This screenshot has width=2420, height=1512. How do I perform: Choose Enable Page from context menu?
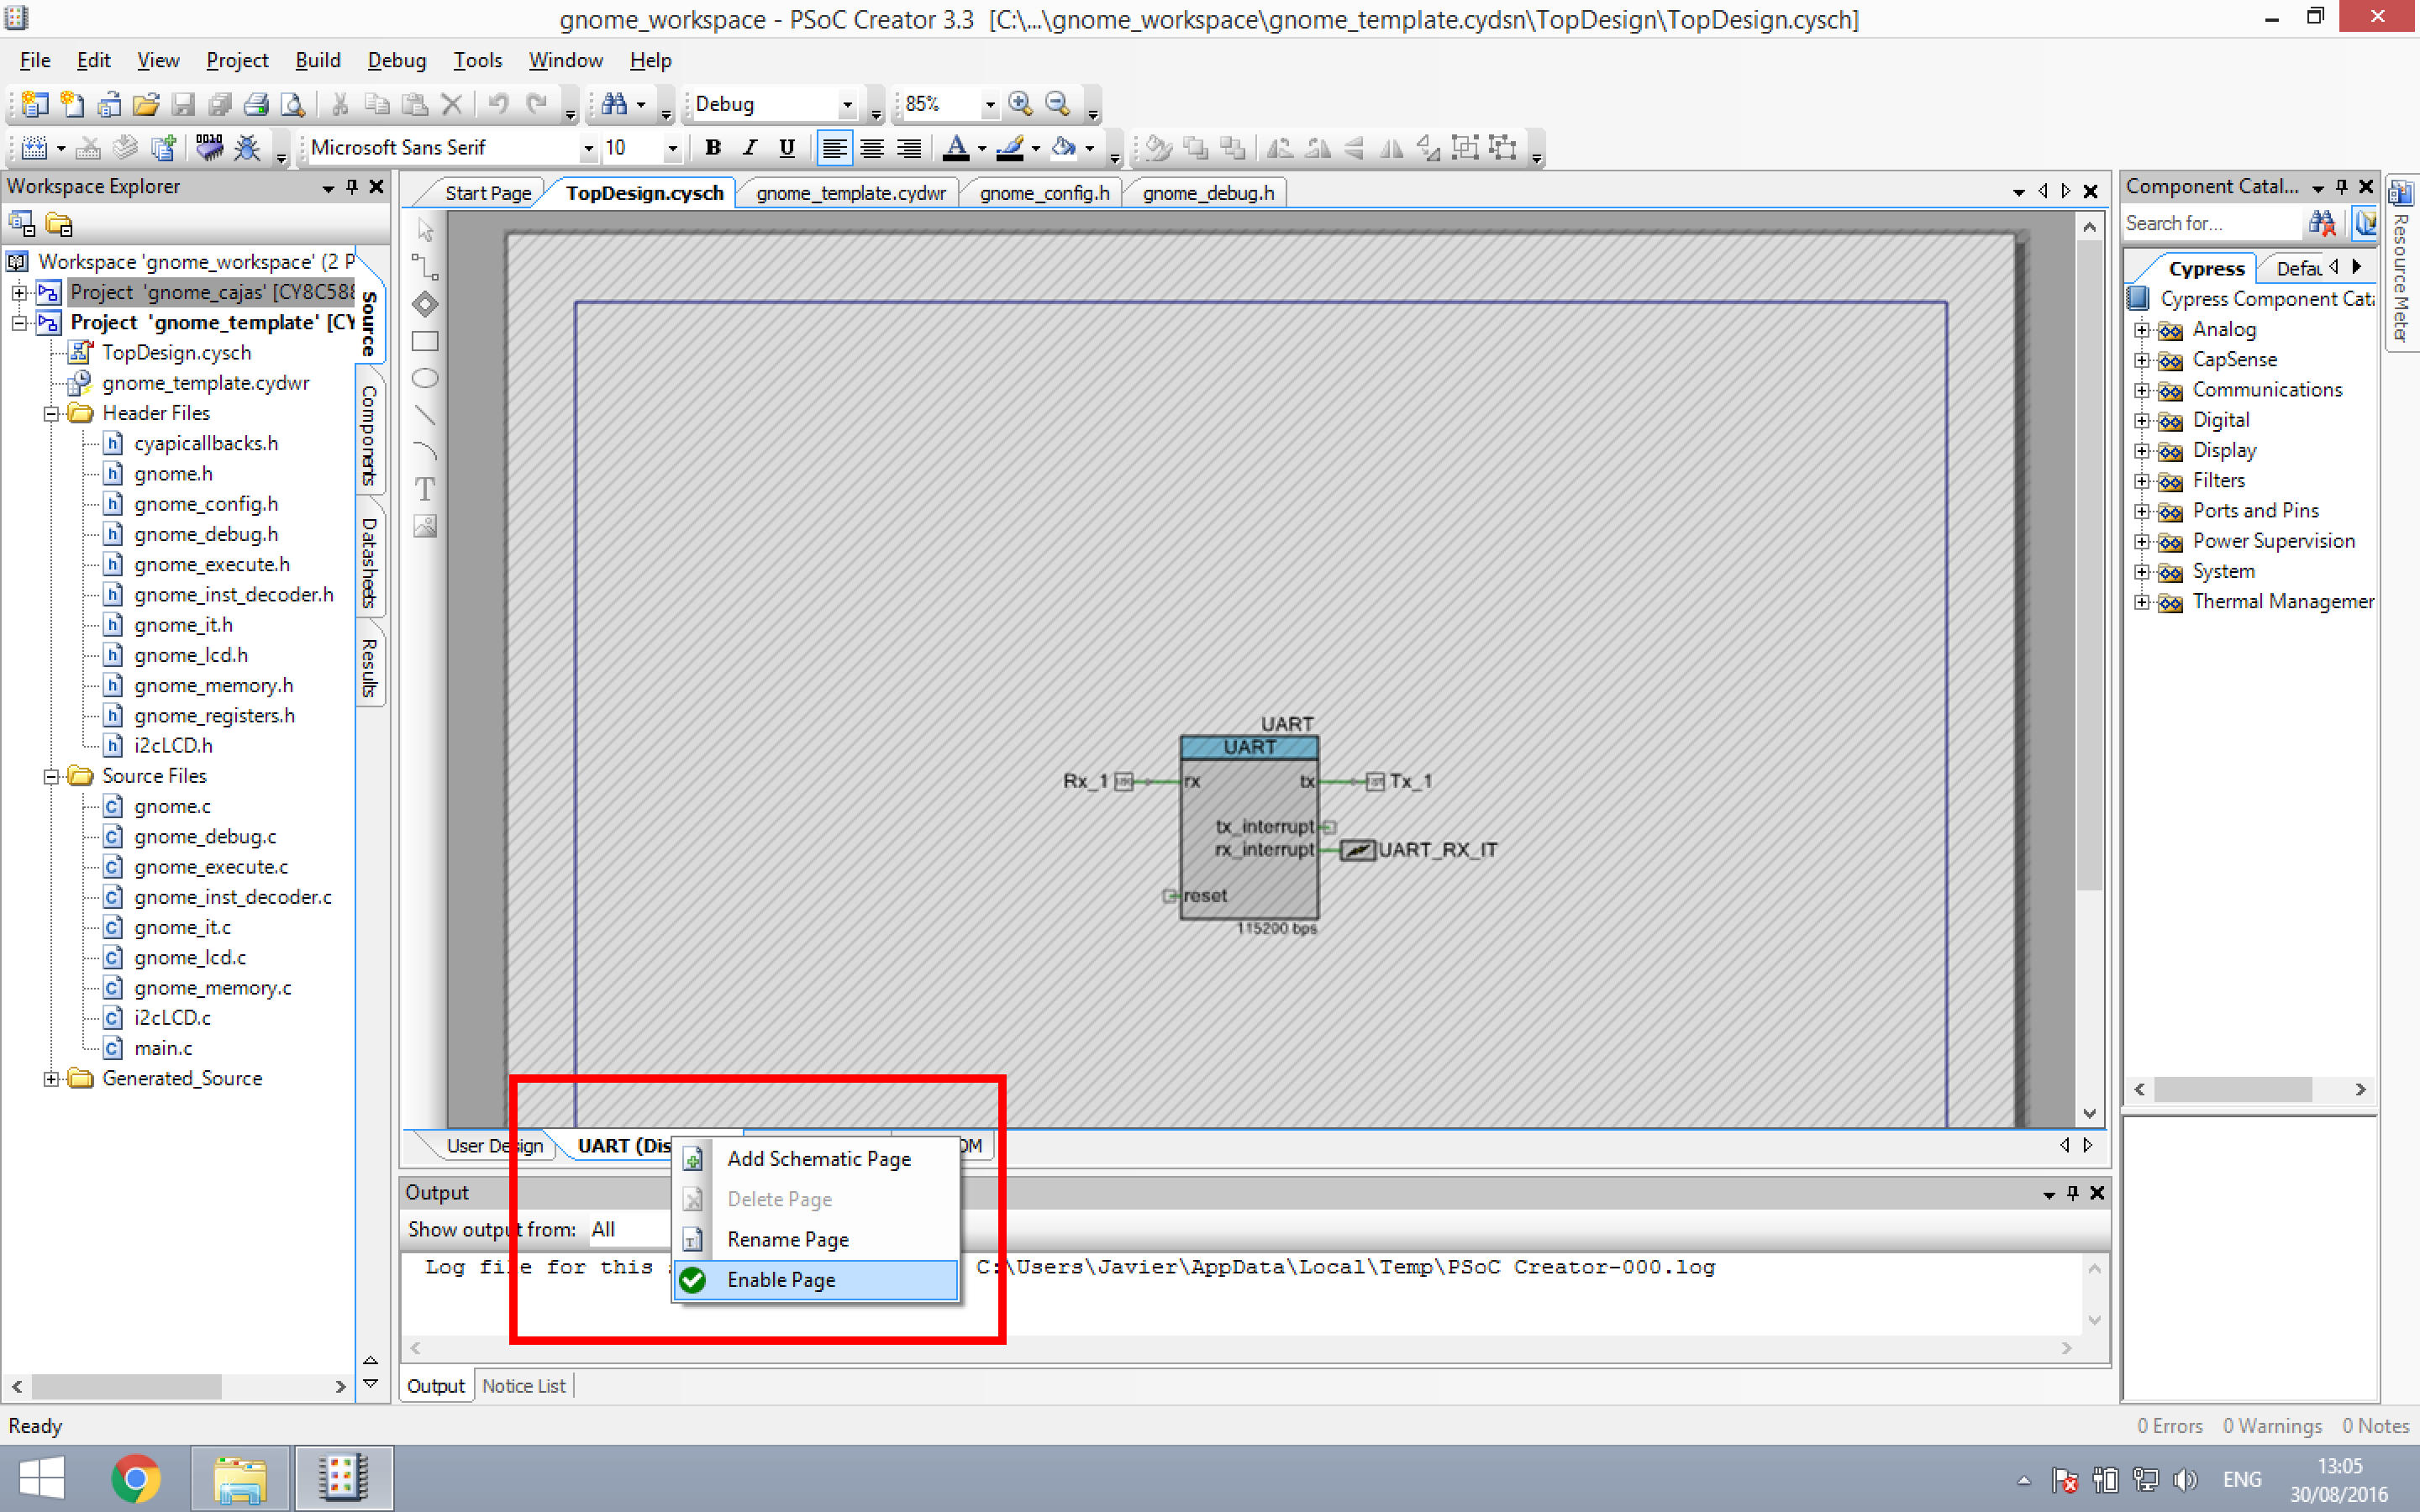(x=781, y=1280)
